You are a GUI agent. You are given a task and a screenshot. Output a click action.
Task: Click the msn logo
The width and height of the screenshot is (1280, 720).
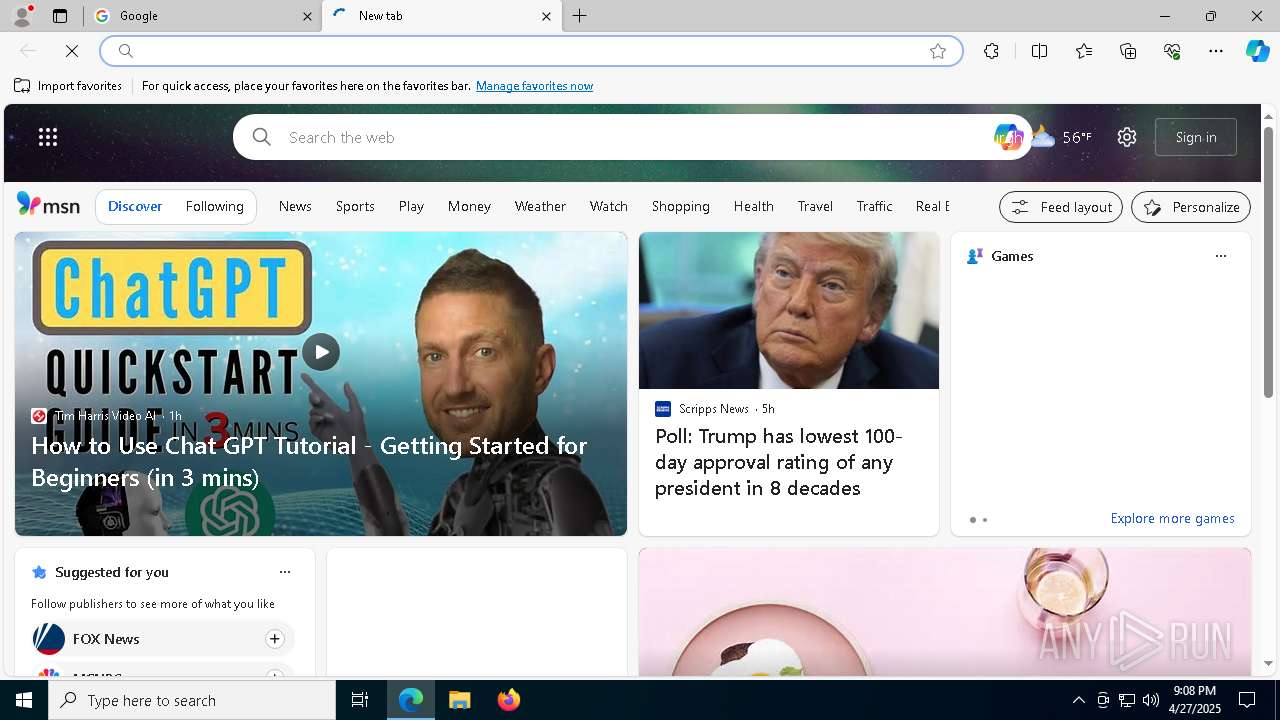pyautogui.click(x=48, y=205)
